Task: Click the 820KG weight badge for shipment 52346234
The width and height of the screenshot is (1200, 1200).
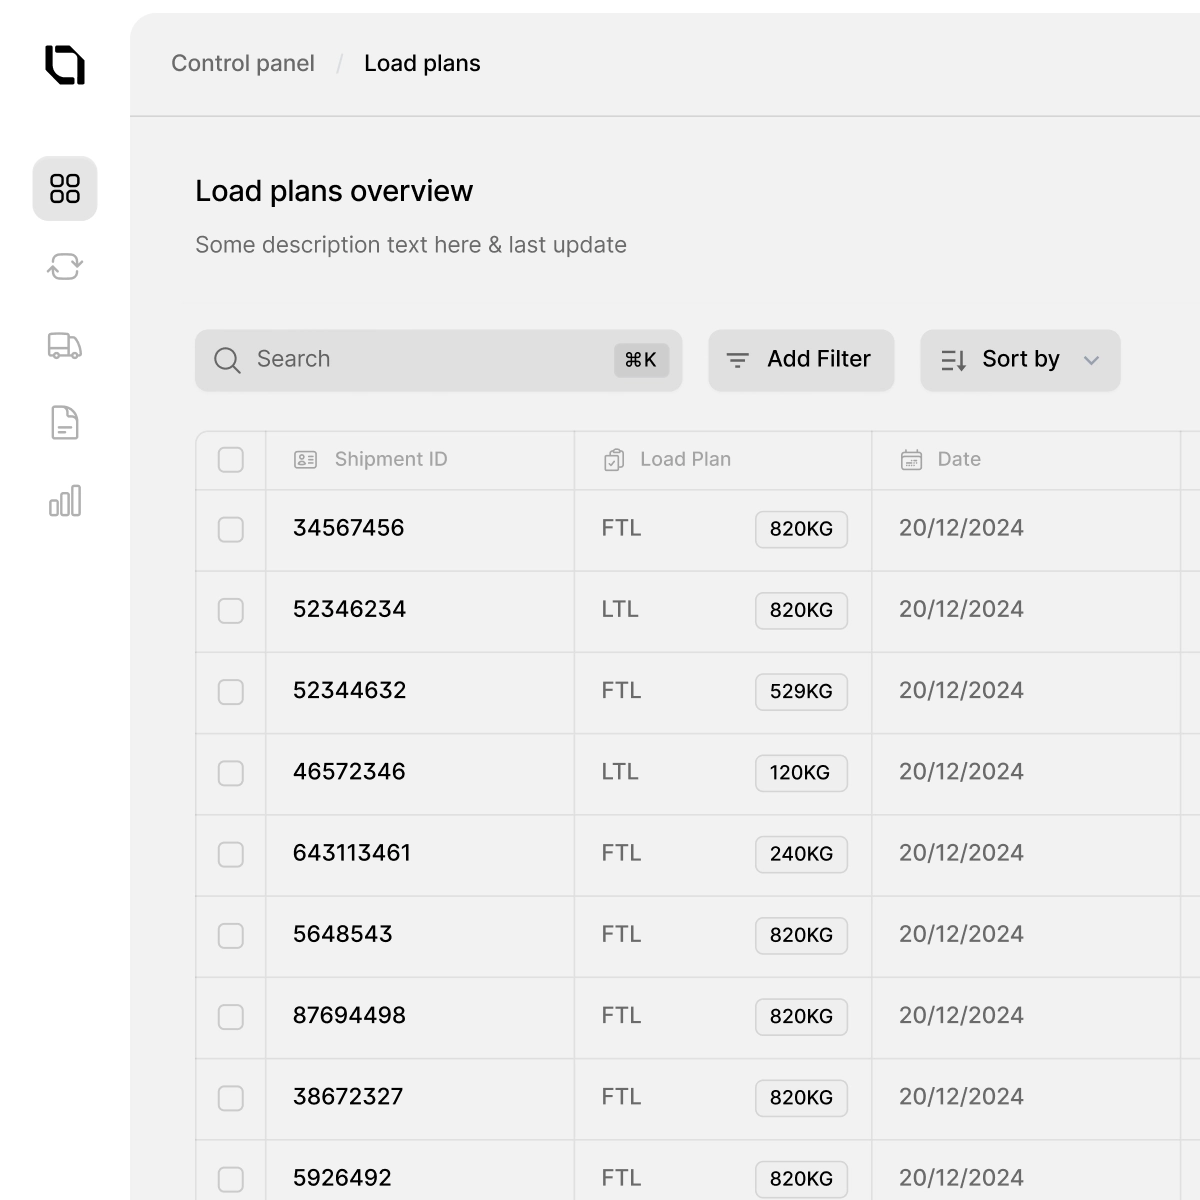Action: (801, 610)
